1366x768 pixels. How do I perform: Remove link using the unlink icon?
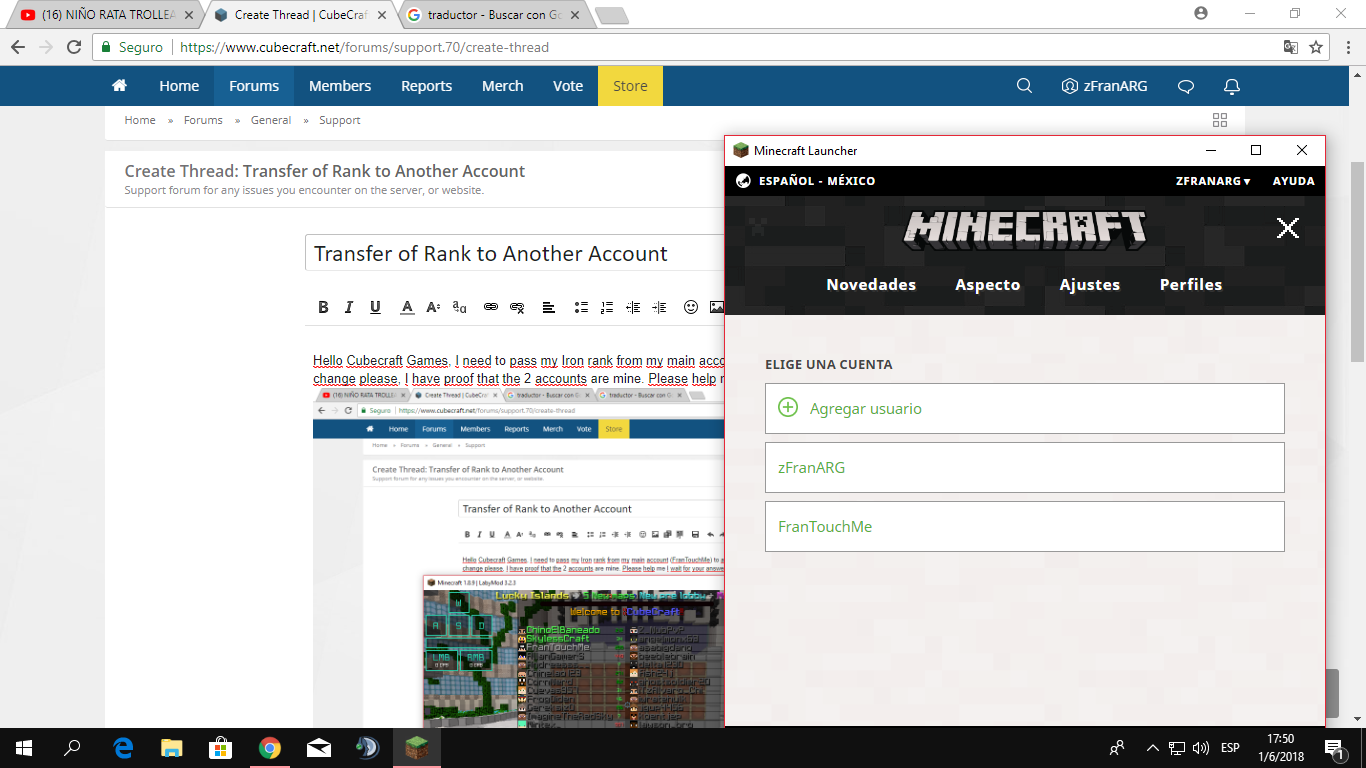pos(517,307)
